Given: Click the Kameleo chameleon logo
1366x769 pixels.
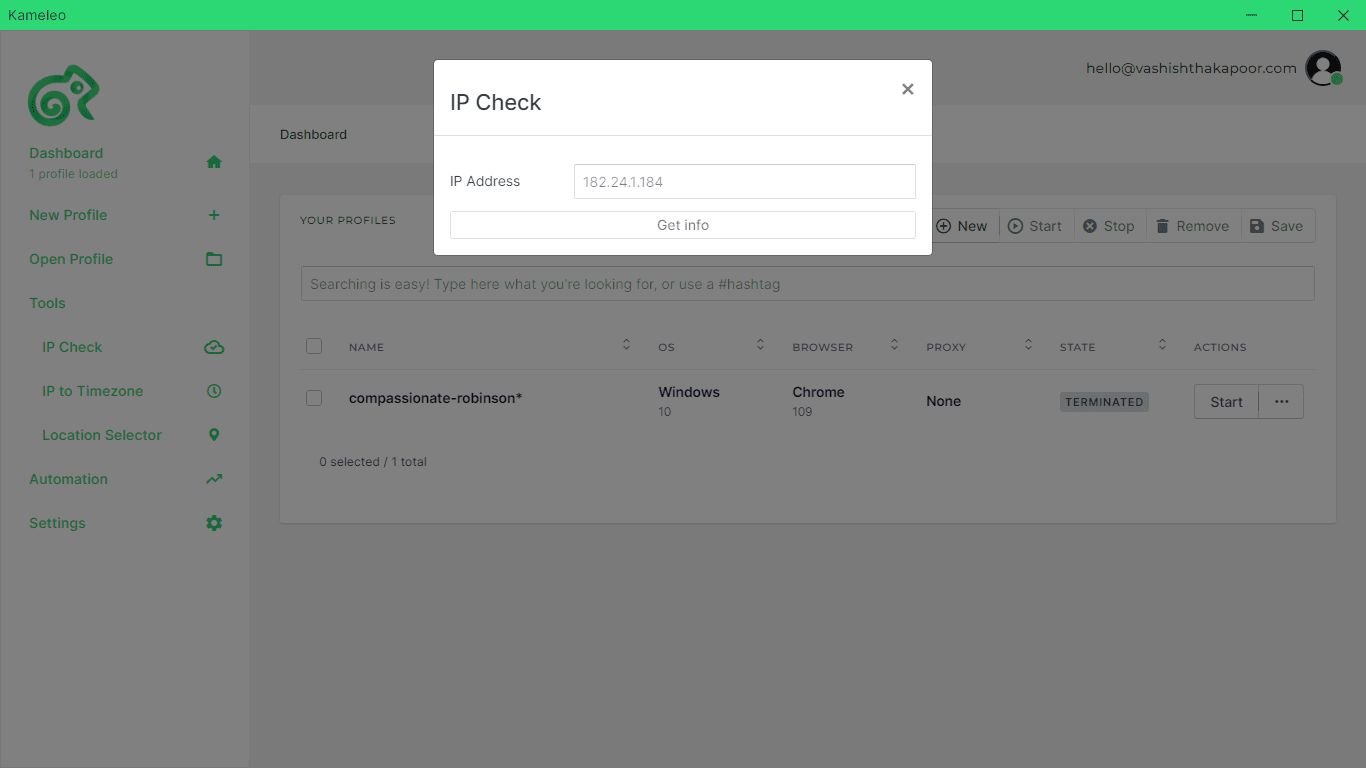Looking at the screenshot, I should pyautogui.click(x=63, y=96).
